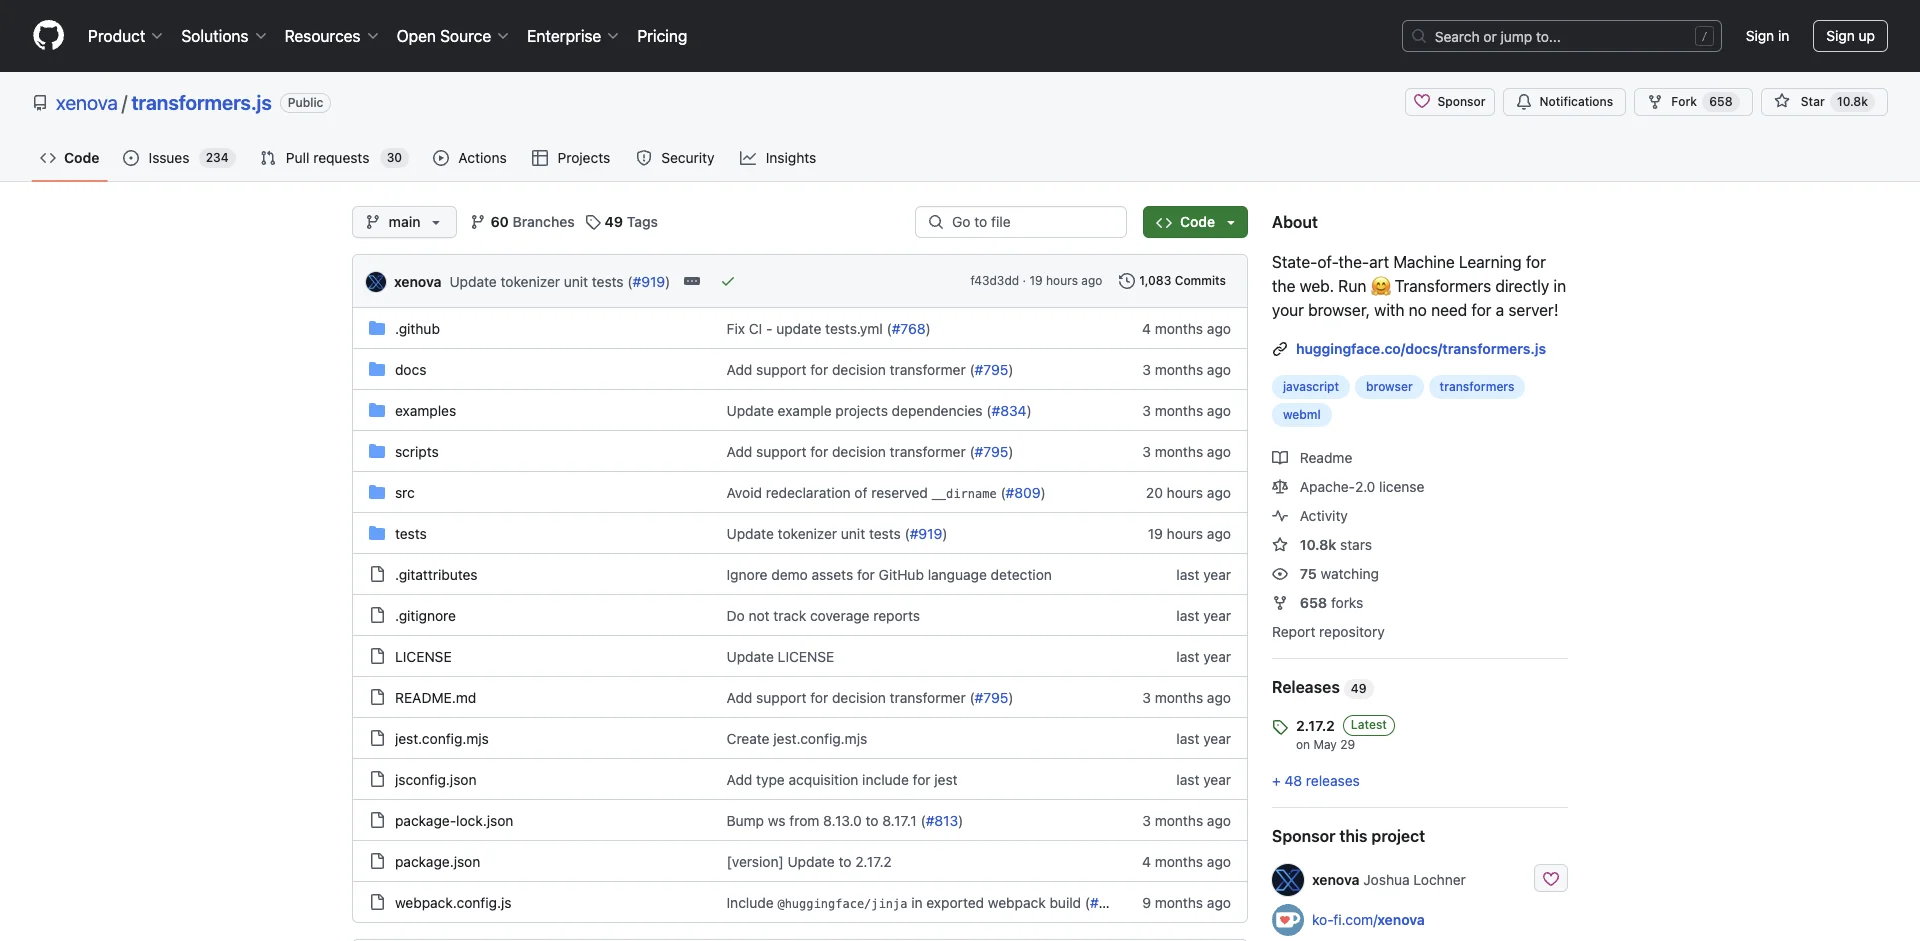The width and height of the screenshot is (1920, 941).
Task: Expand the Resources menu
Action: [331, 36]
